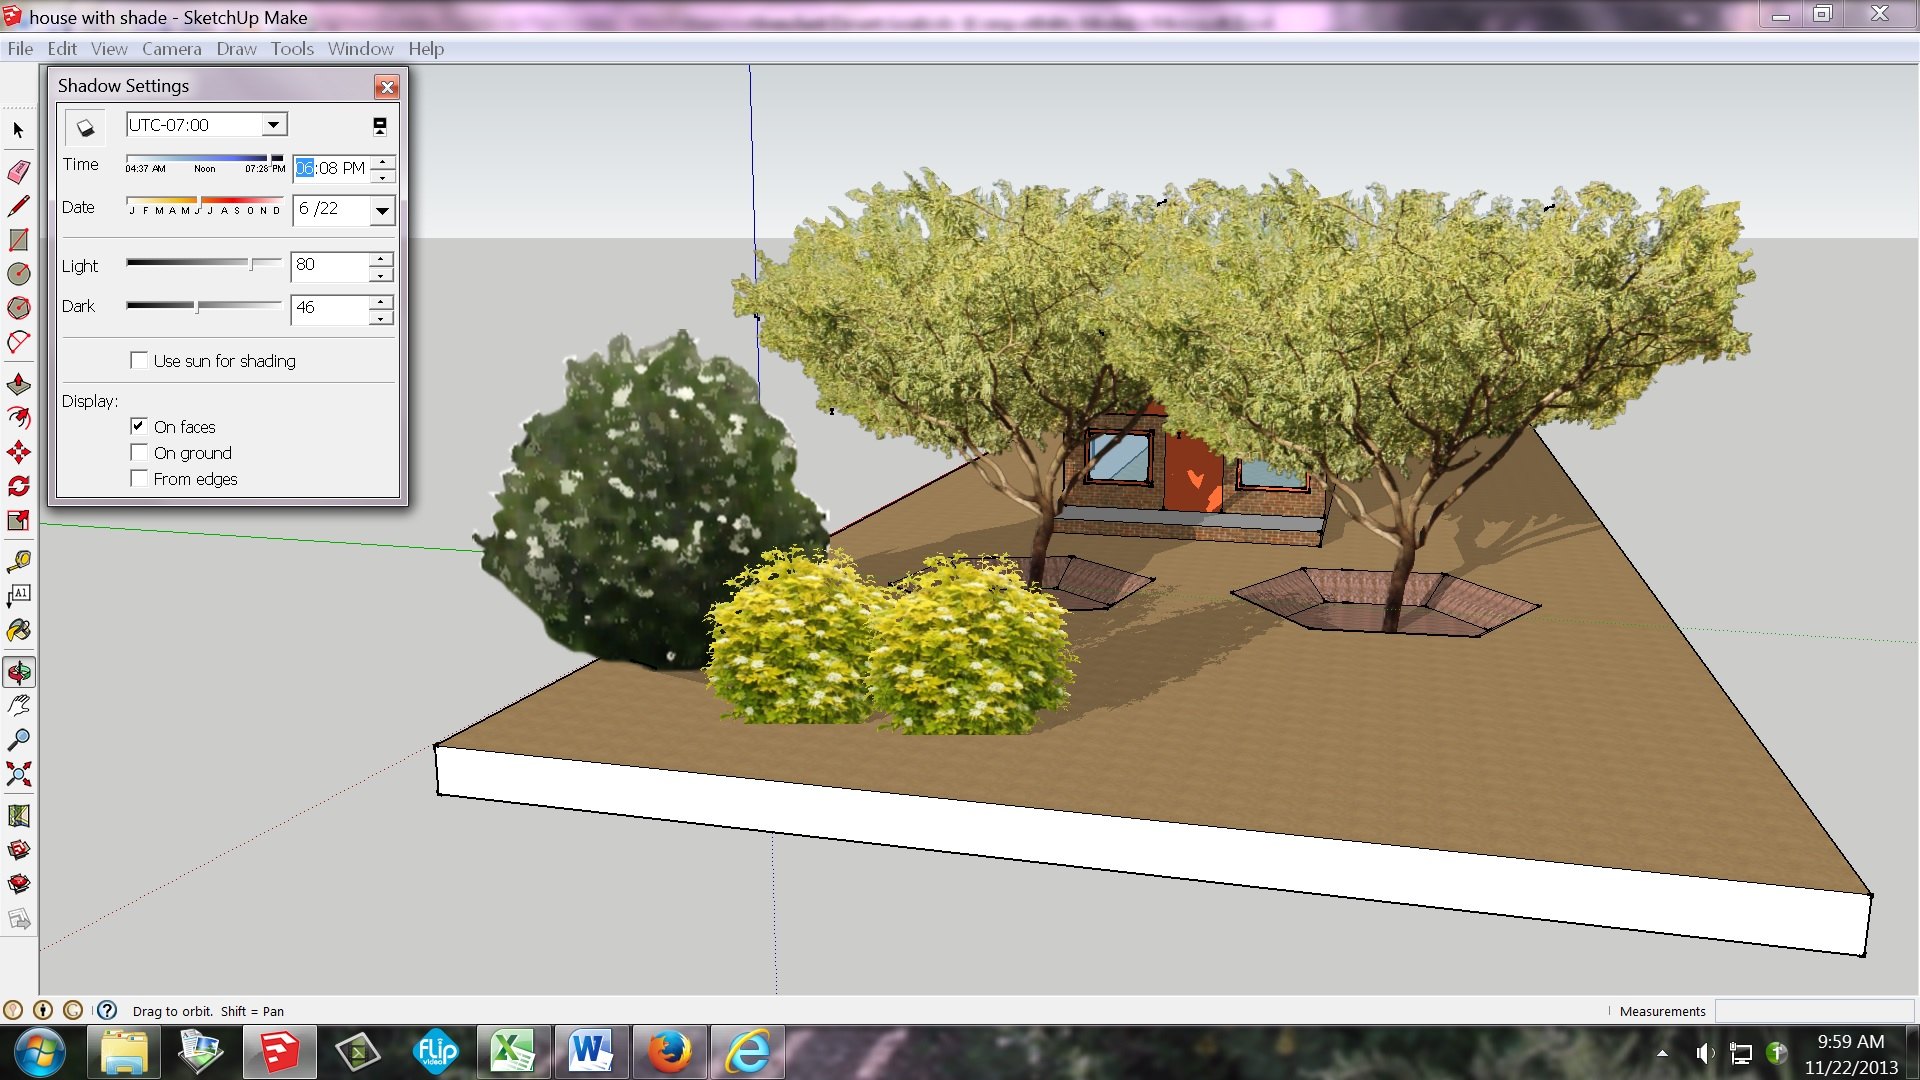Screen dimensions: 1920x1080
Task: Open the File menu
Action: point(20,49)
